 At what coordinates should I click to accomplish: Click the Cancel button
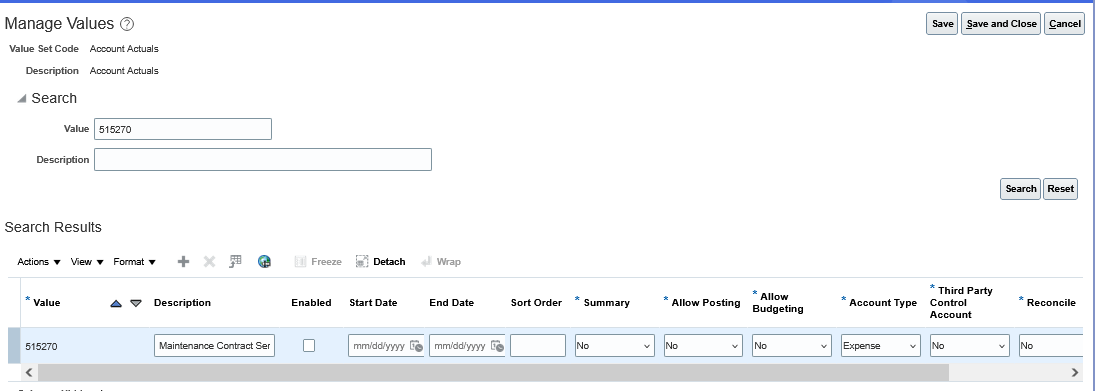(1064, 24)
